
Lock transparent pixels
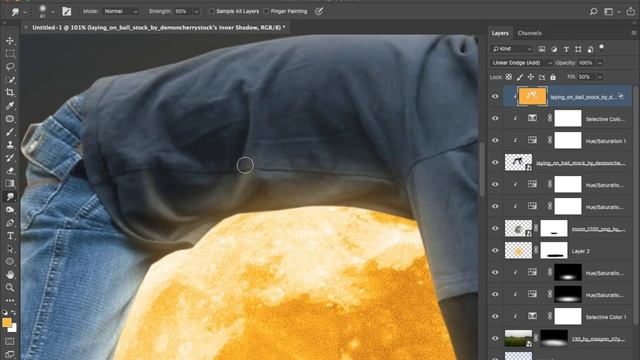[x=509, y=77]
